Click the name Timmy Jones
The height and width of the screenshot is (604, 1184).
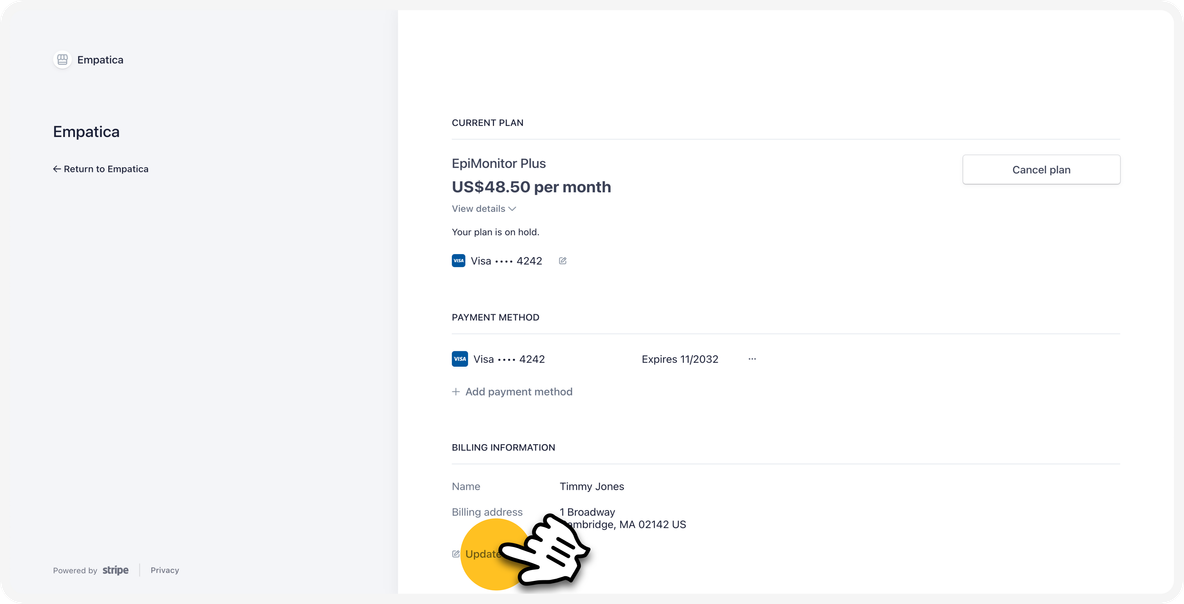[592, 486]
